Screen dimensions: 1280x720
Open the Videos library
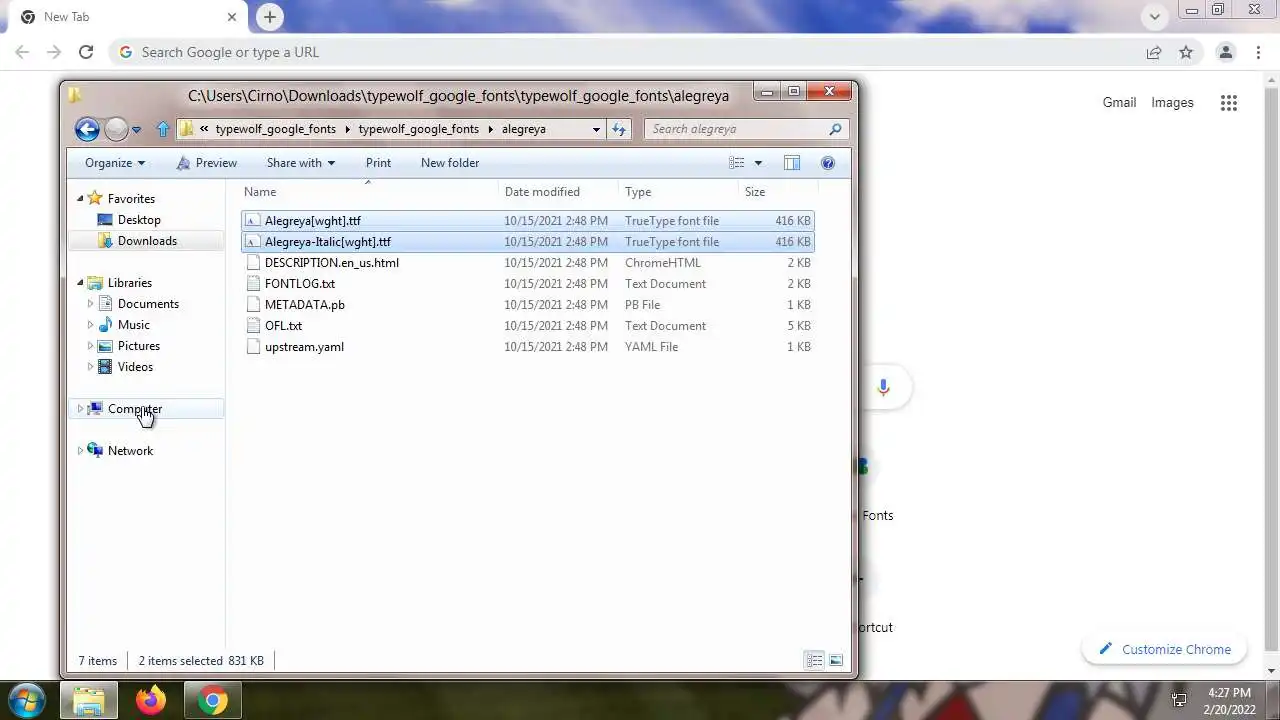click(135, 367)
